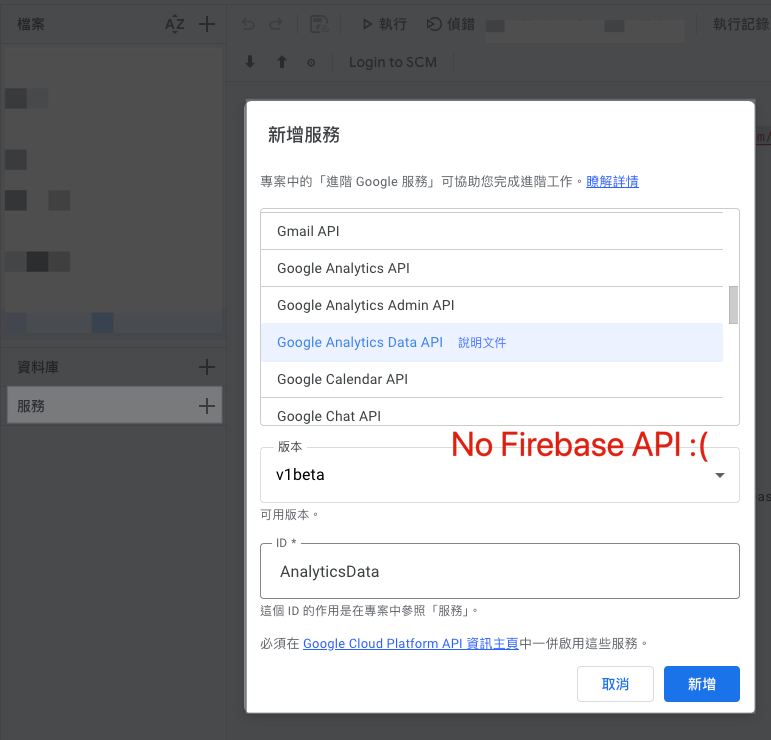Click the save project floppy disk icon
Viewport: 771px width, 740px height.
[319, 24]
